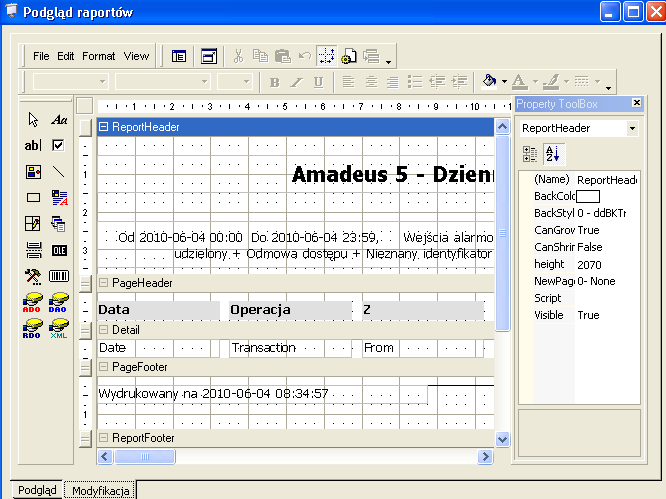
Task: Select the ActiveX hammer tool
Action: 33,276
